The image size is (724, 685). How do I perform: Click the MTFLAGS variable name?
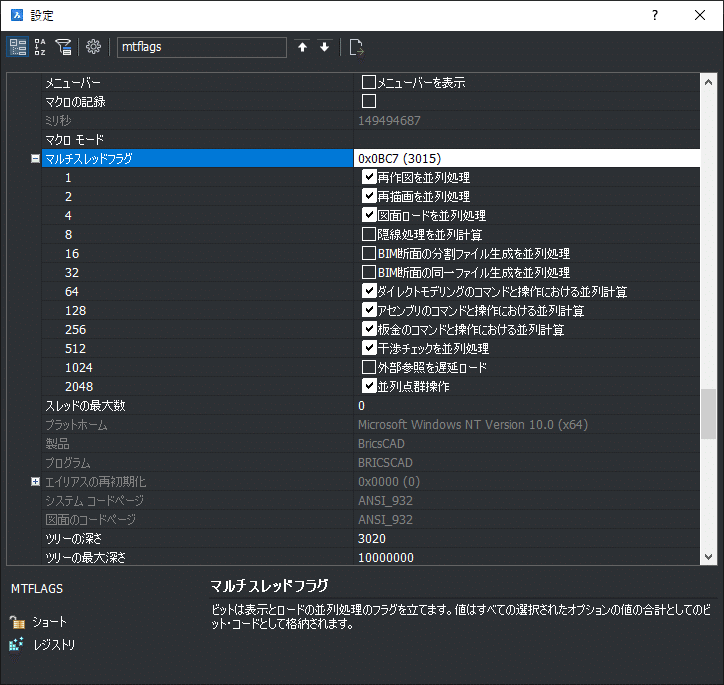37,589
